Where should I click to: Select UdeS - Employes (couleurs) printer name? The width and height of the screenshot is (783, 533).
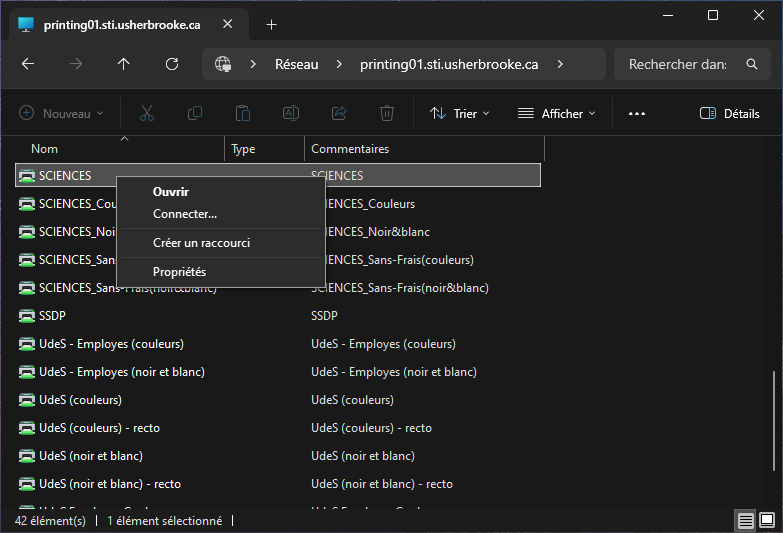pyautogui.click(x=111, y=344)
